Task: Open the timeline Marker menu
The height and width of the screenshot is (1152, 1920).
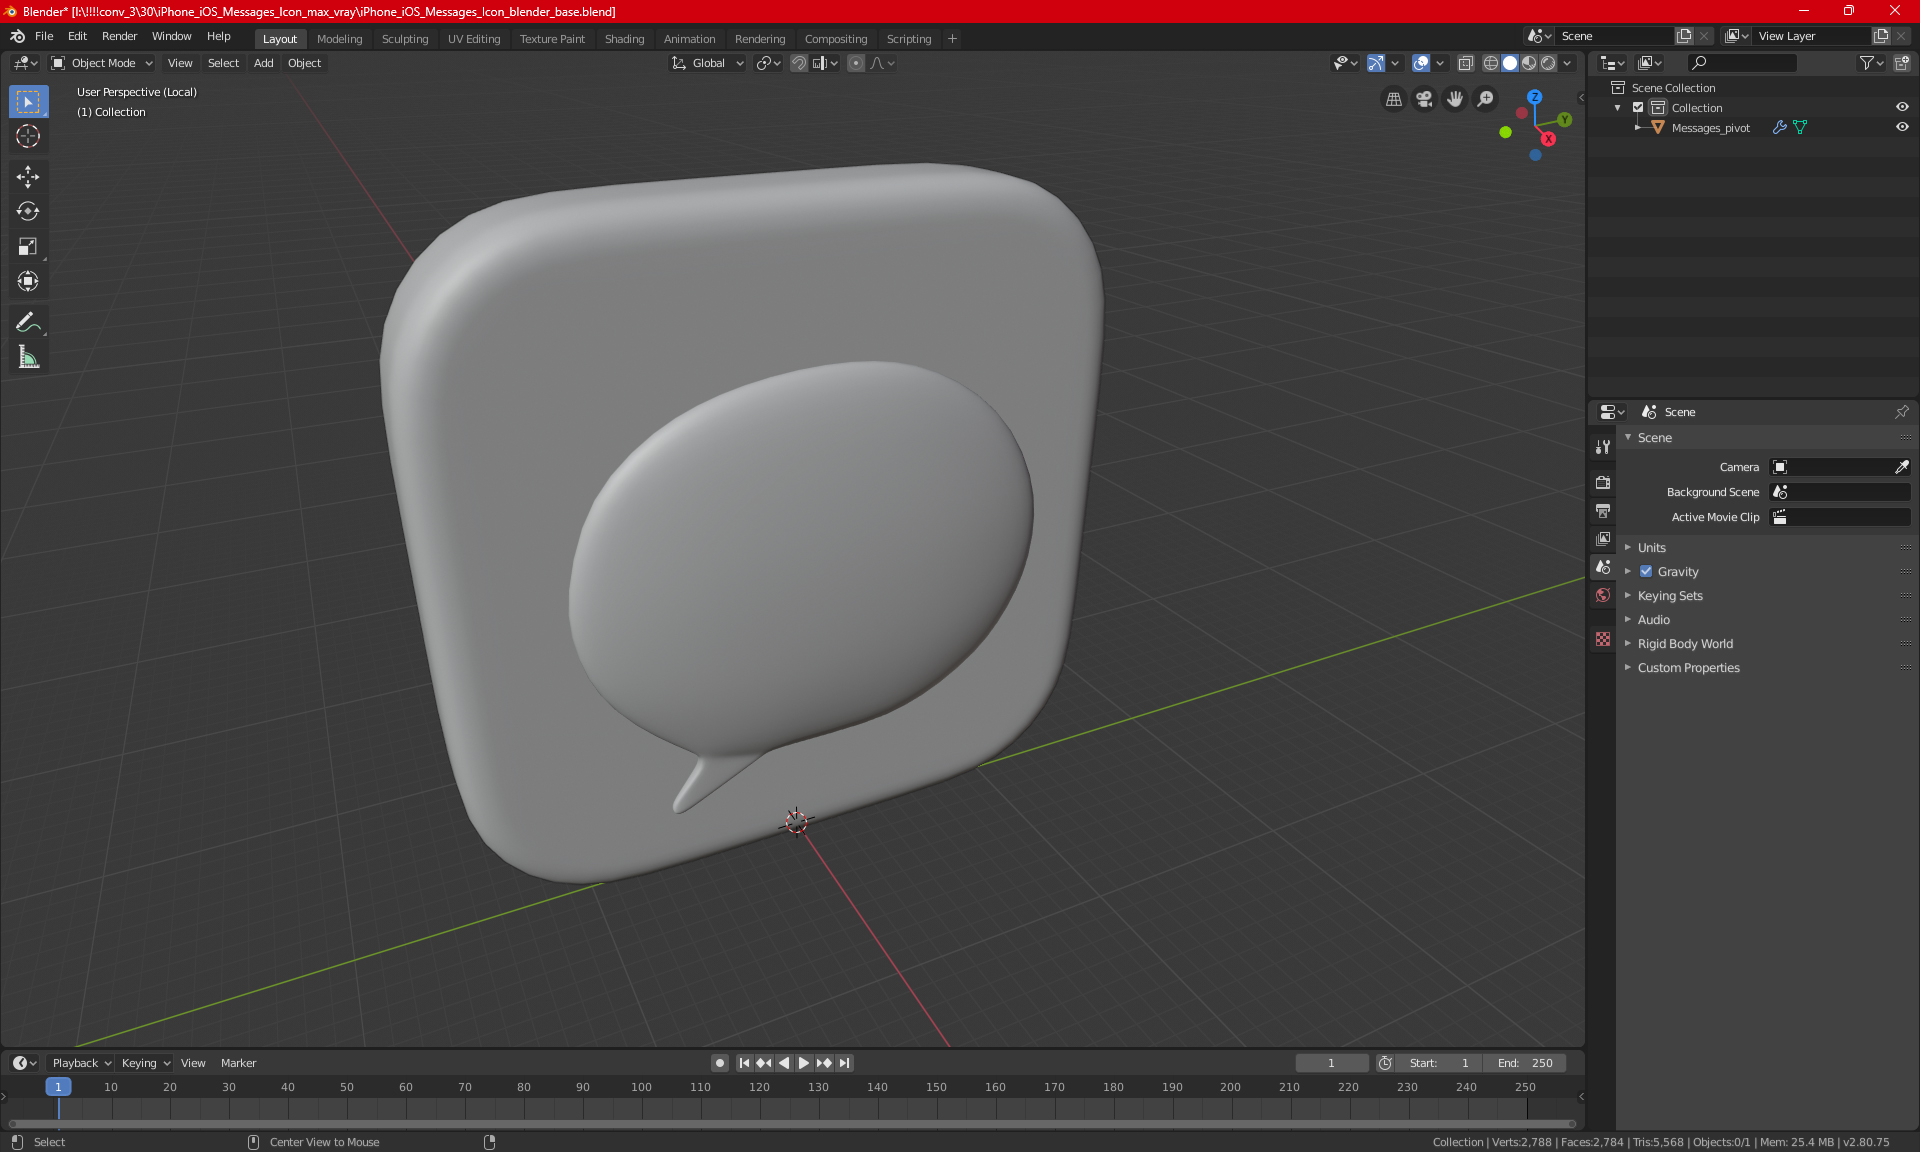Action: point(238,1063)
